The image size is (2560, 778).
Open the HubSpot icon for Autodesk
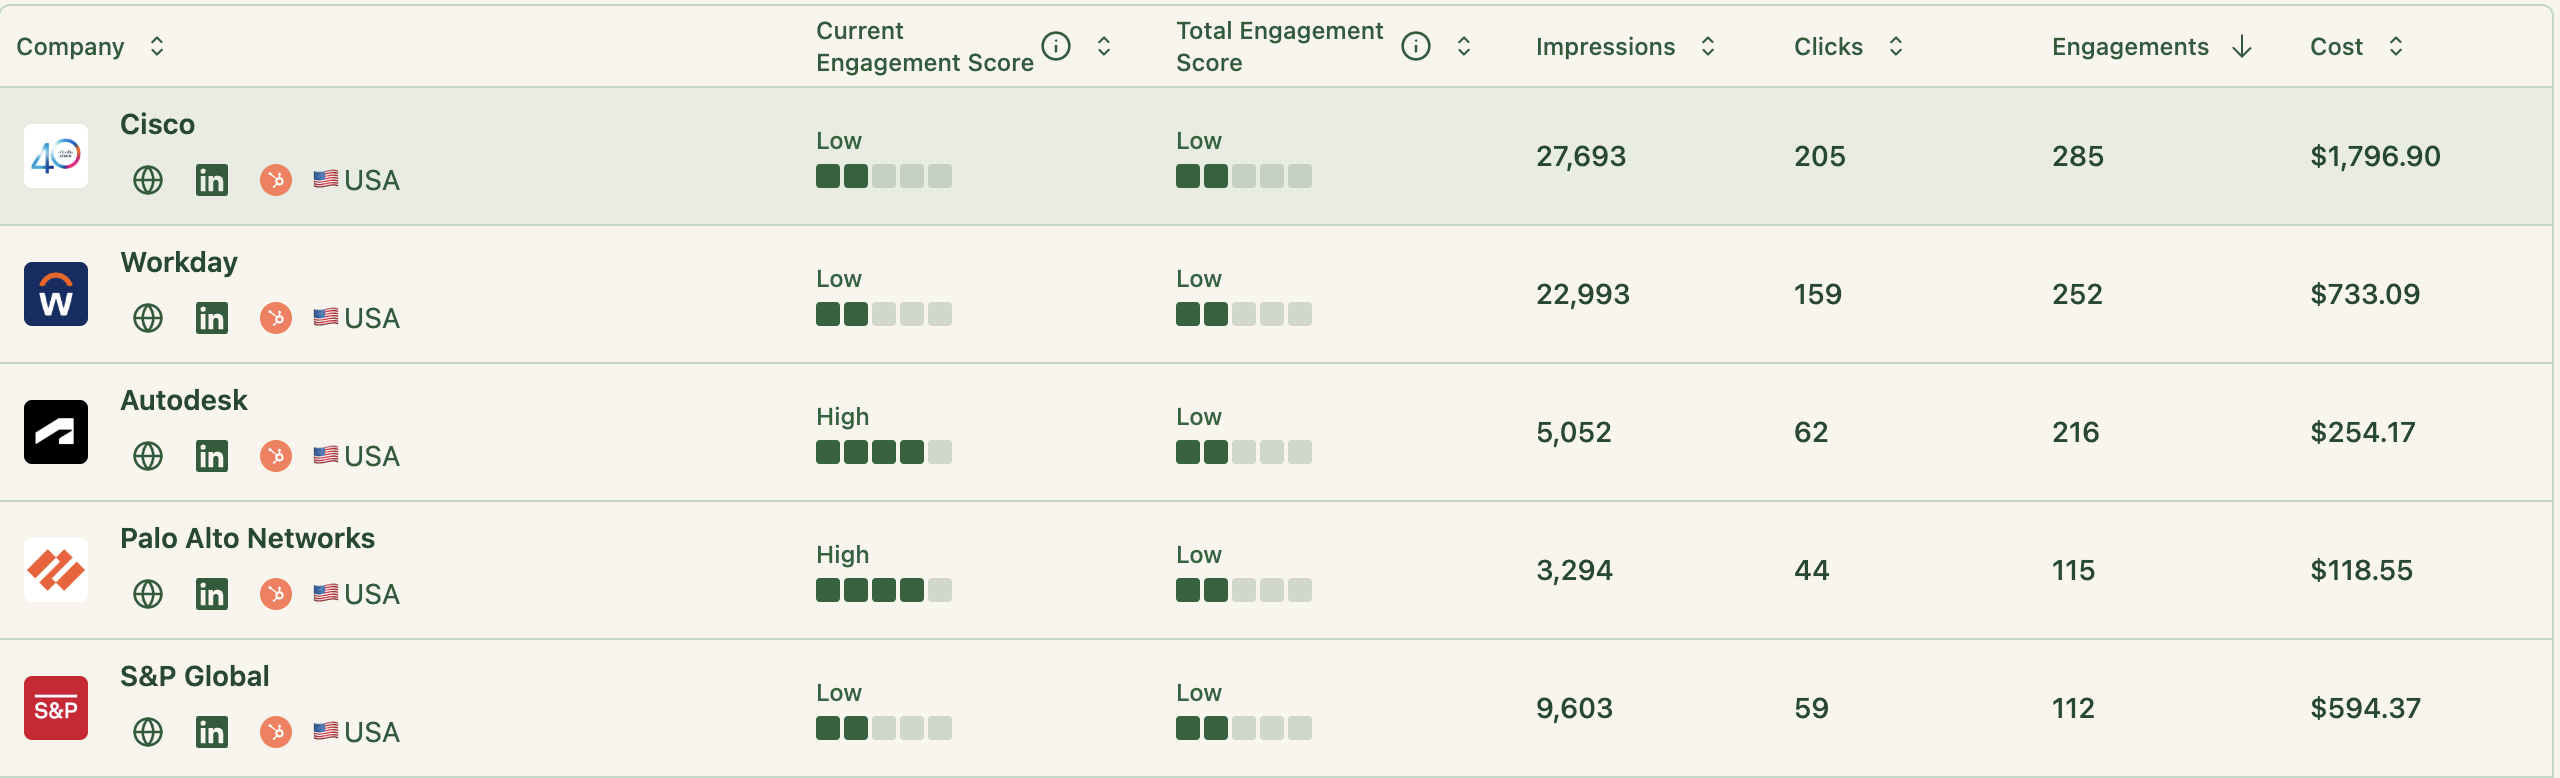(275, 456)
